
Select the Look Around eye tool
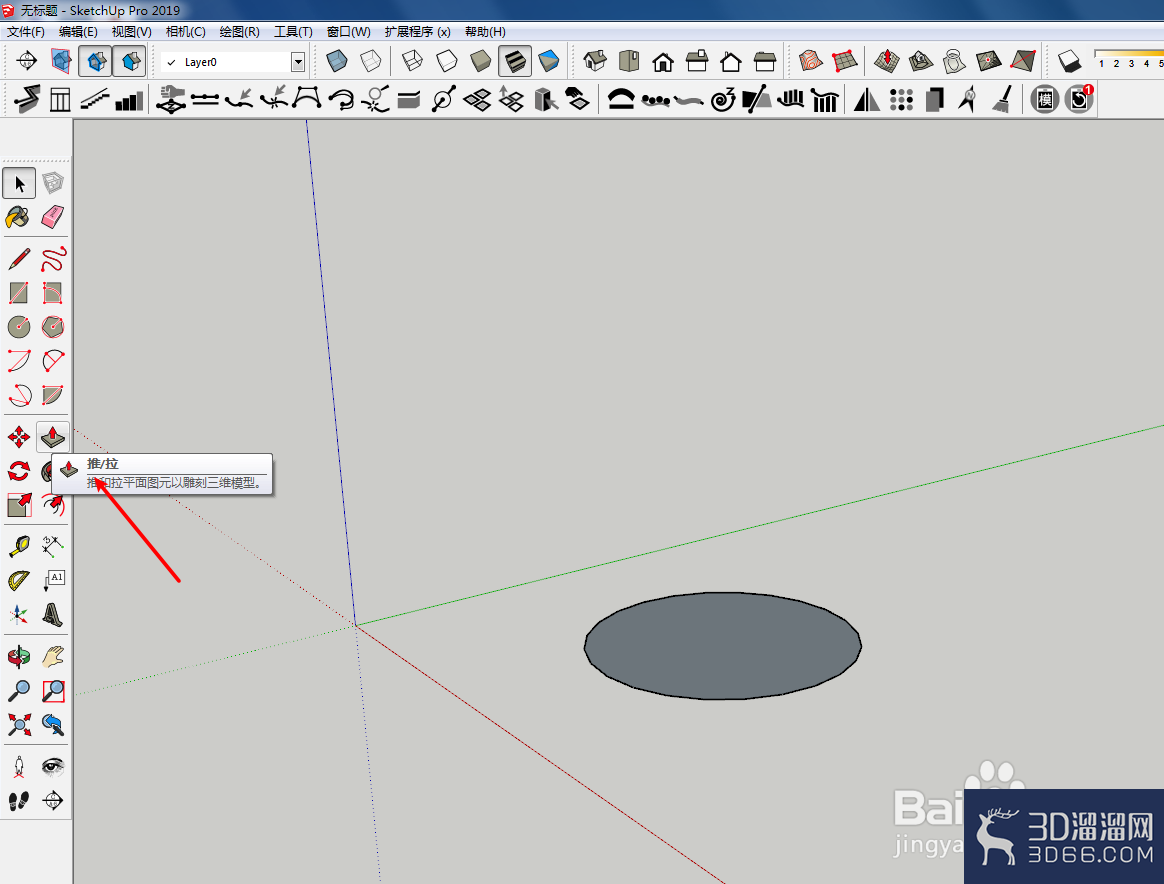pyautogui.click(x=53, y=767)
